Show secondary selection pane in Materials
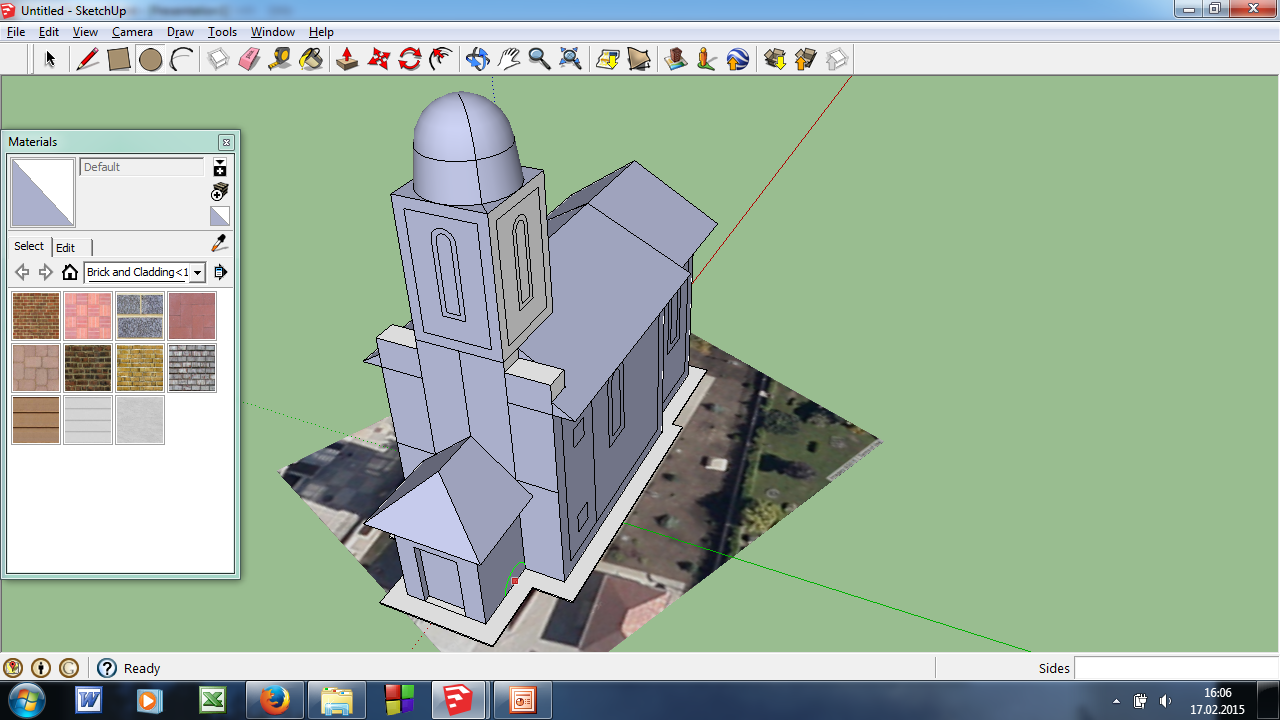This screenshot has width=1280, height=720. coord(220,167)
